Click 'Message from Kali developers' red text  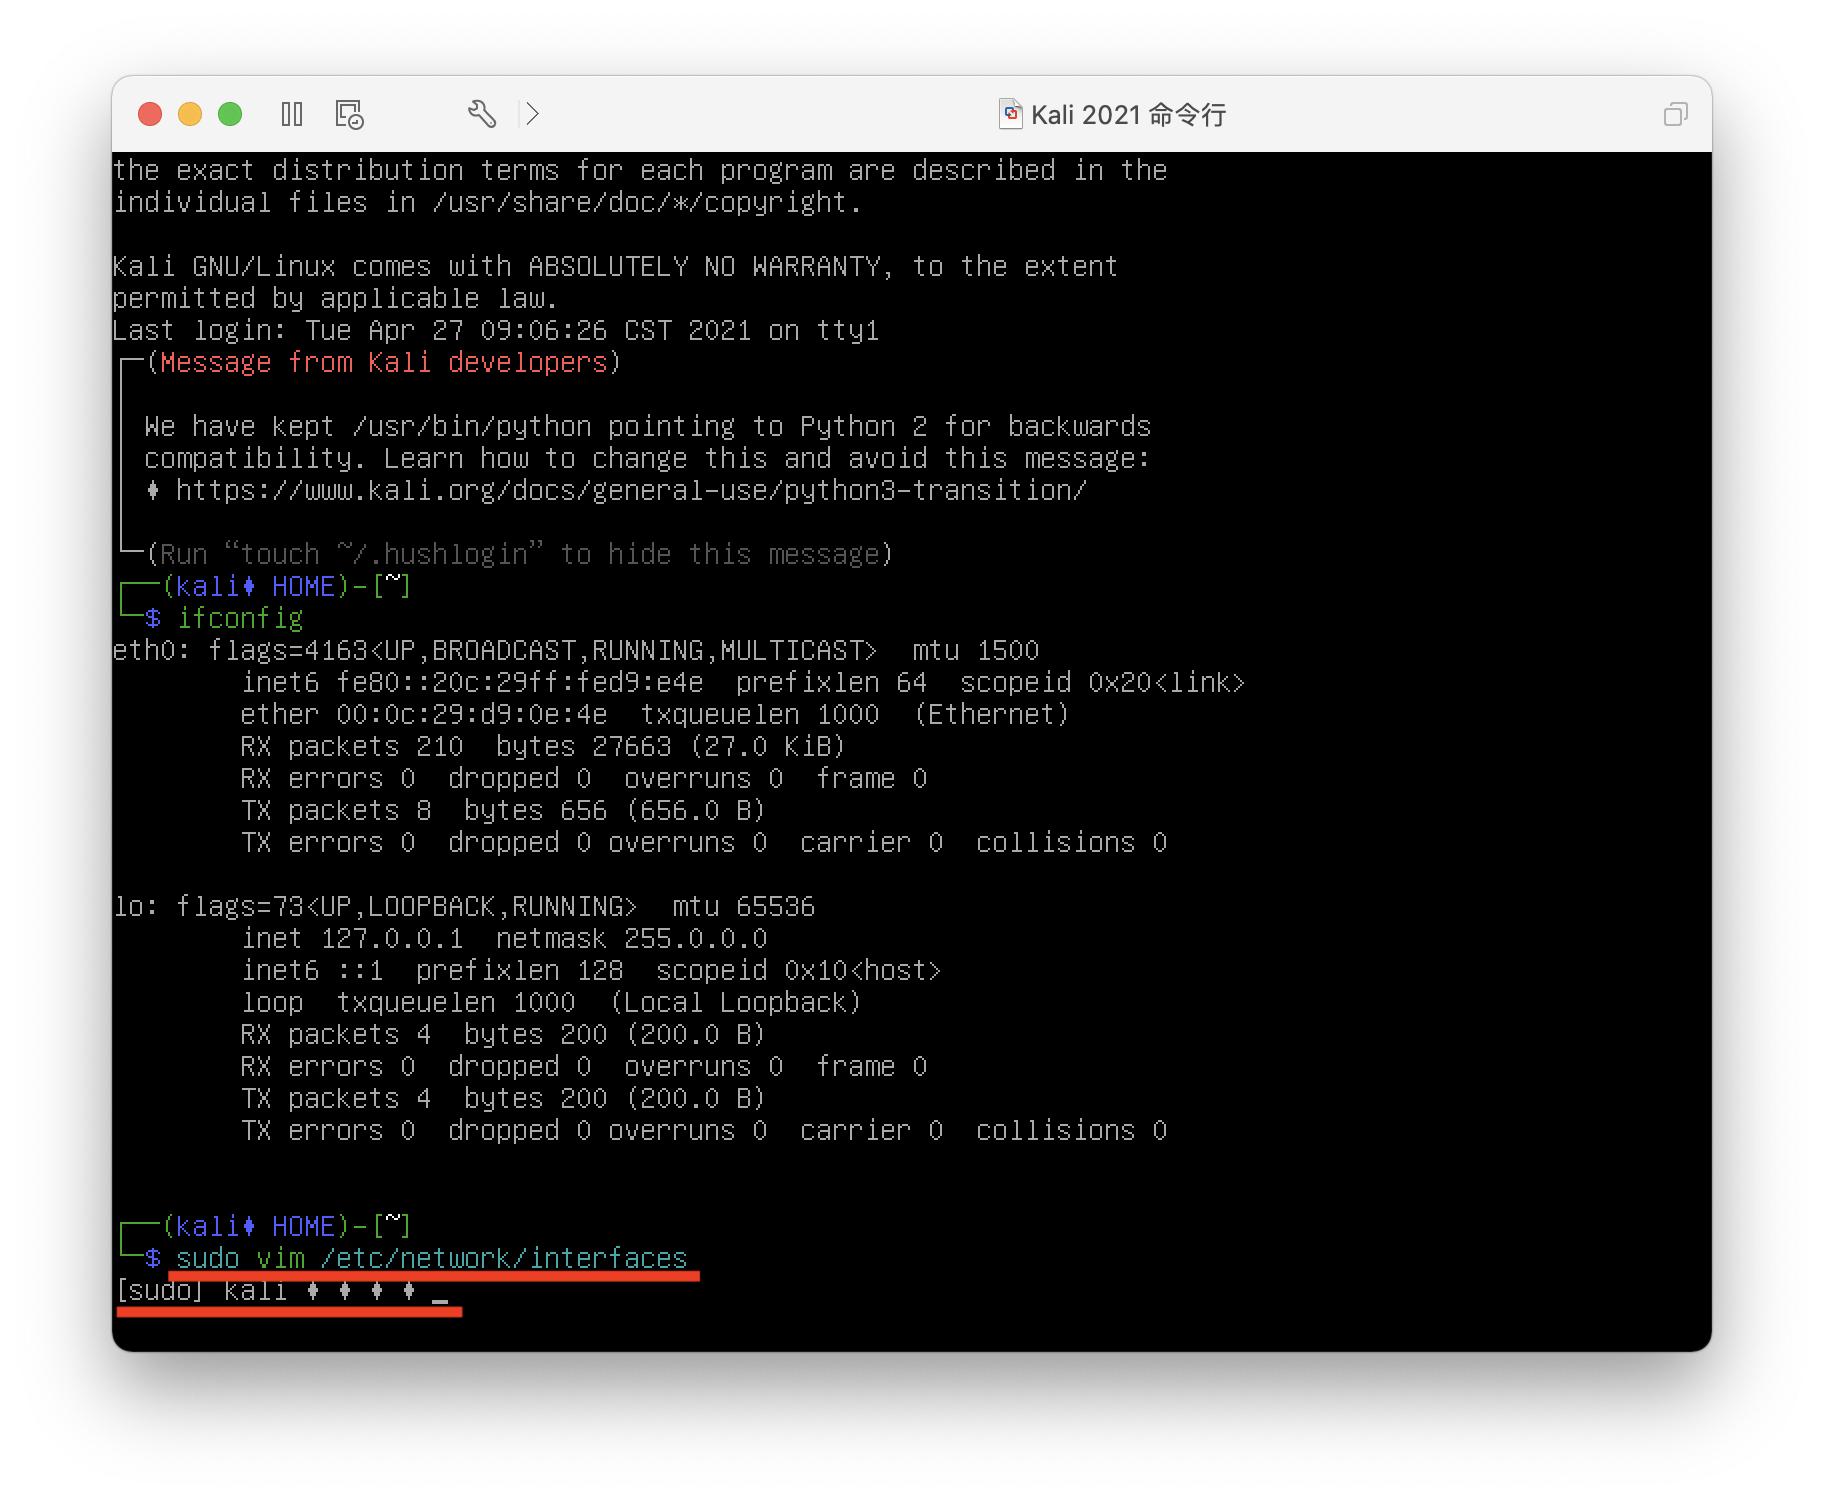tap(384, 362)
